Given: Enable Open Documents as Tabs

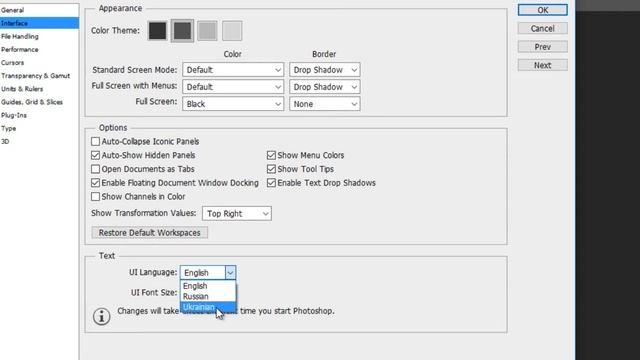Looking at the screenshot, I should [x=96, y=169].
